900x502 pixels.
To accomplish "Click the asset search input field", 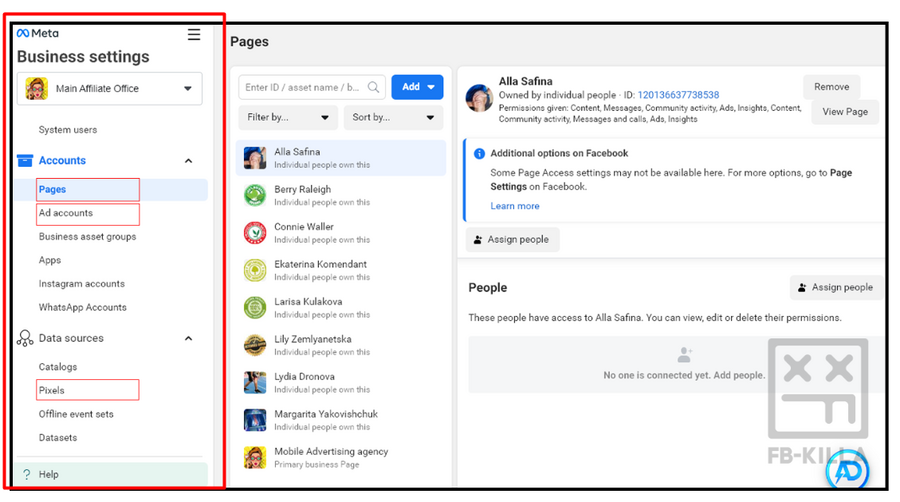I will coord(304,88).
